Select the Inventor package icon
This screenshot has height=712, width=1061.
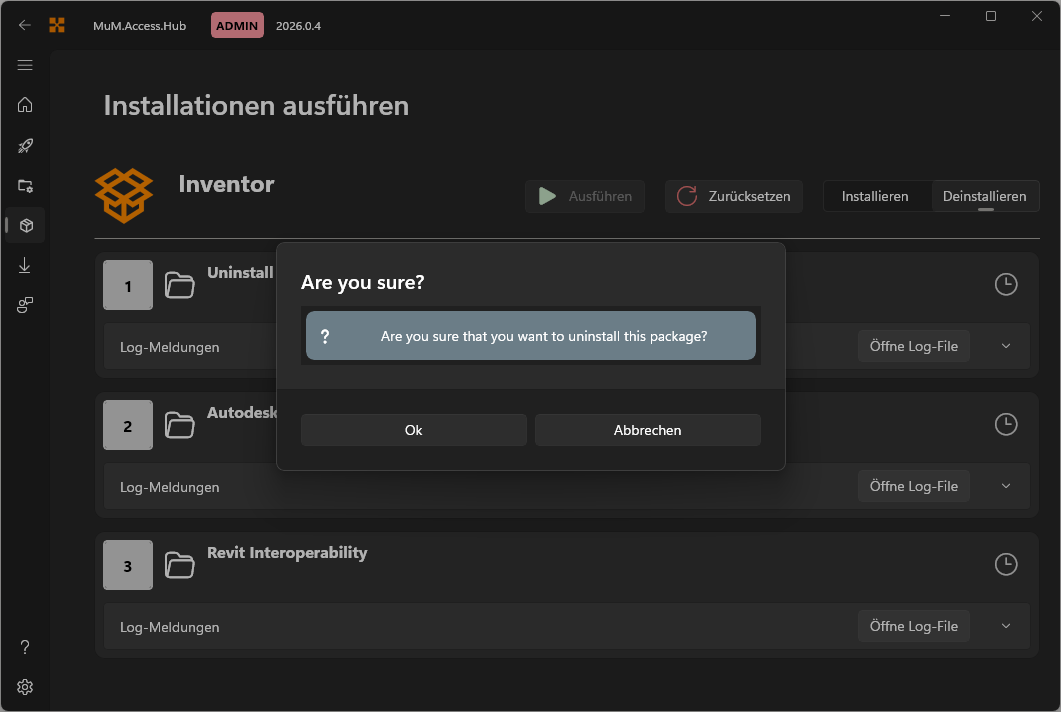click(x=124, y=196)
